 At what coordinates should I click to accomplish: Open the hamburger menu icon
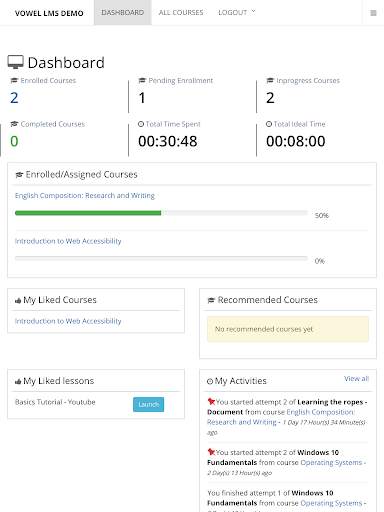(x=373, y=13)
